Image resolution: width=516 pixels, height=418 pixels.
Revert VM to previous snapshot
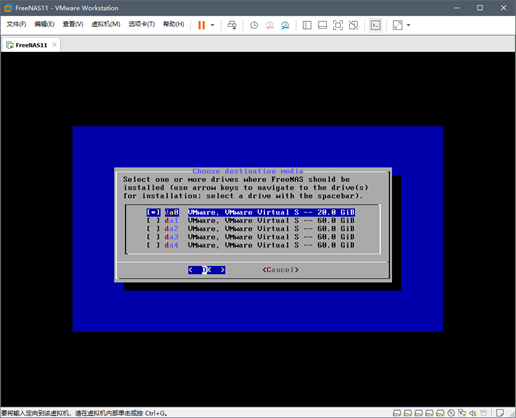269,25
